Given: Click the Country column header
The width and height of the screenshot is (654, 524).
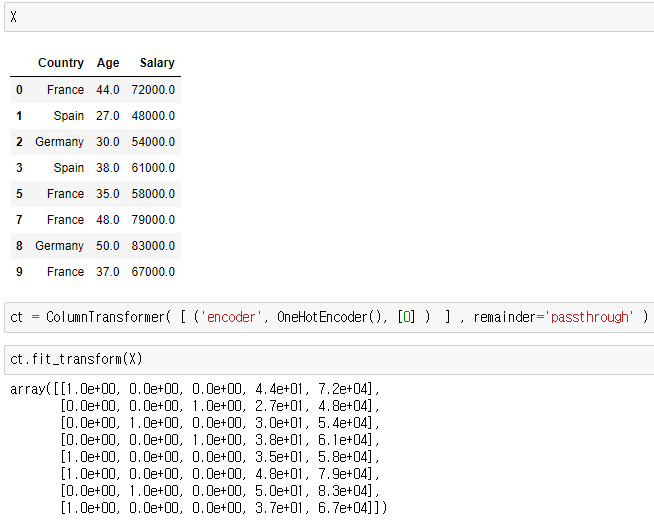Looking at the screenshot, I should coord(61,63).
